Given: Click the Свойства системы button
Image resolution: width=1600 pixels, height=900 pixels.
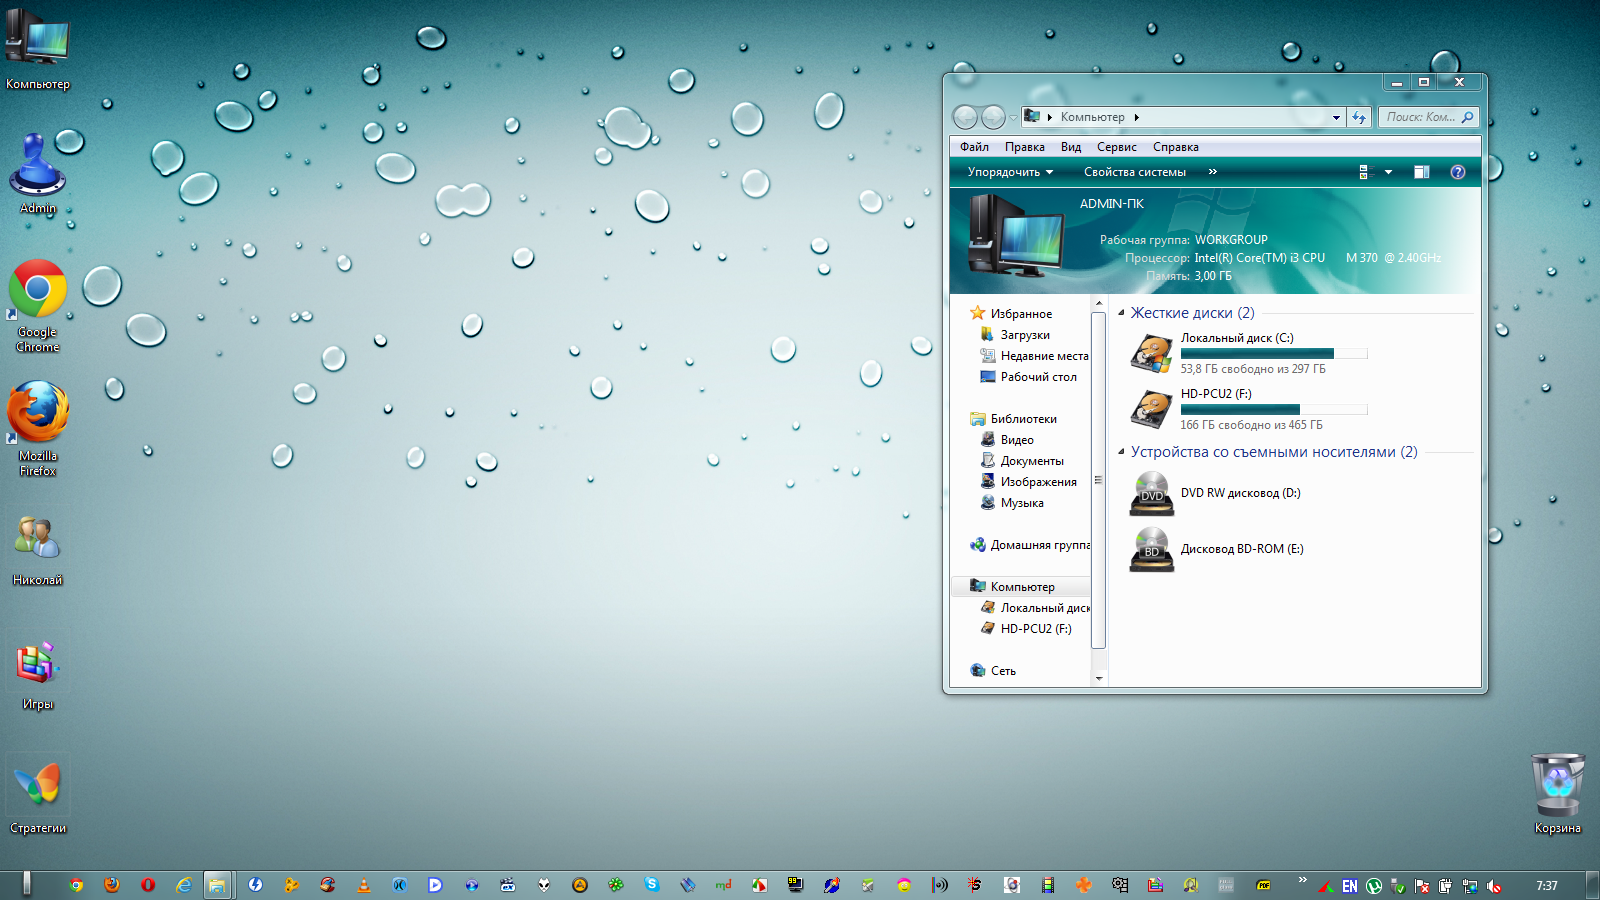Looking at the screenshot, I should (1134, 172).
